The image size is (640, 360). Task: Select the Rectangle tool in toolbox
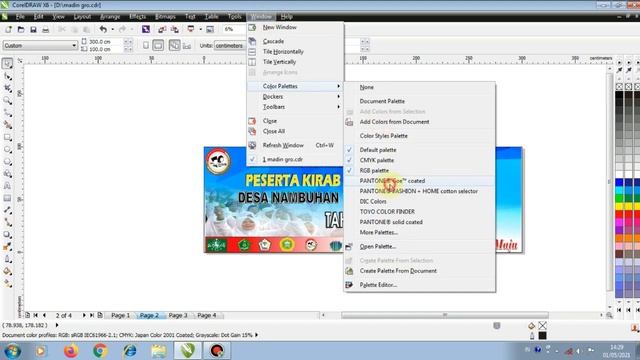click(7, 138)
